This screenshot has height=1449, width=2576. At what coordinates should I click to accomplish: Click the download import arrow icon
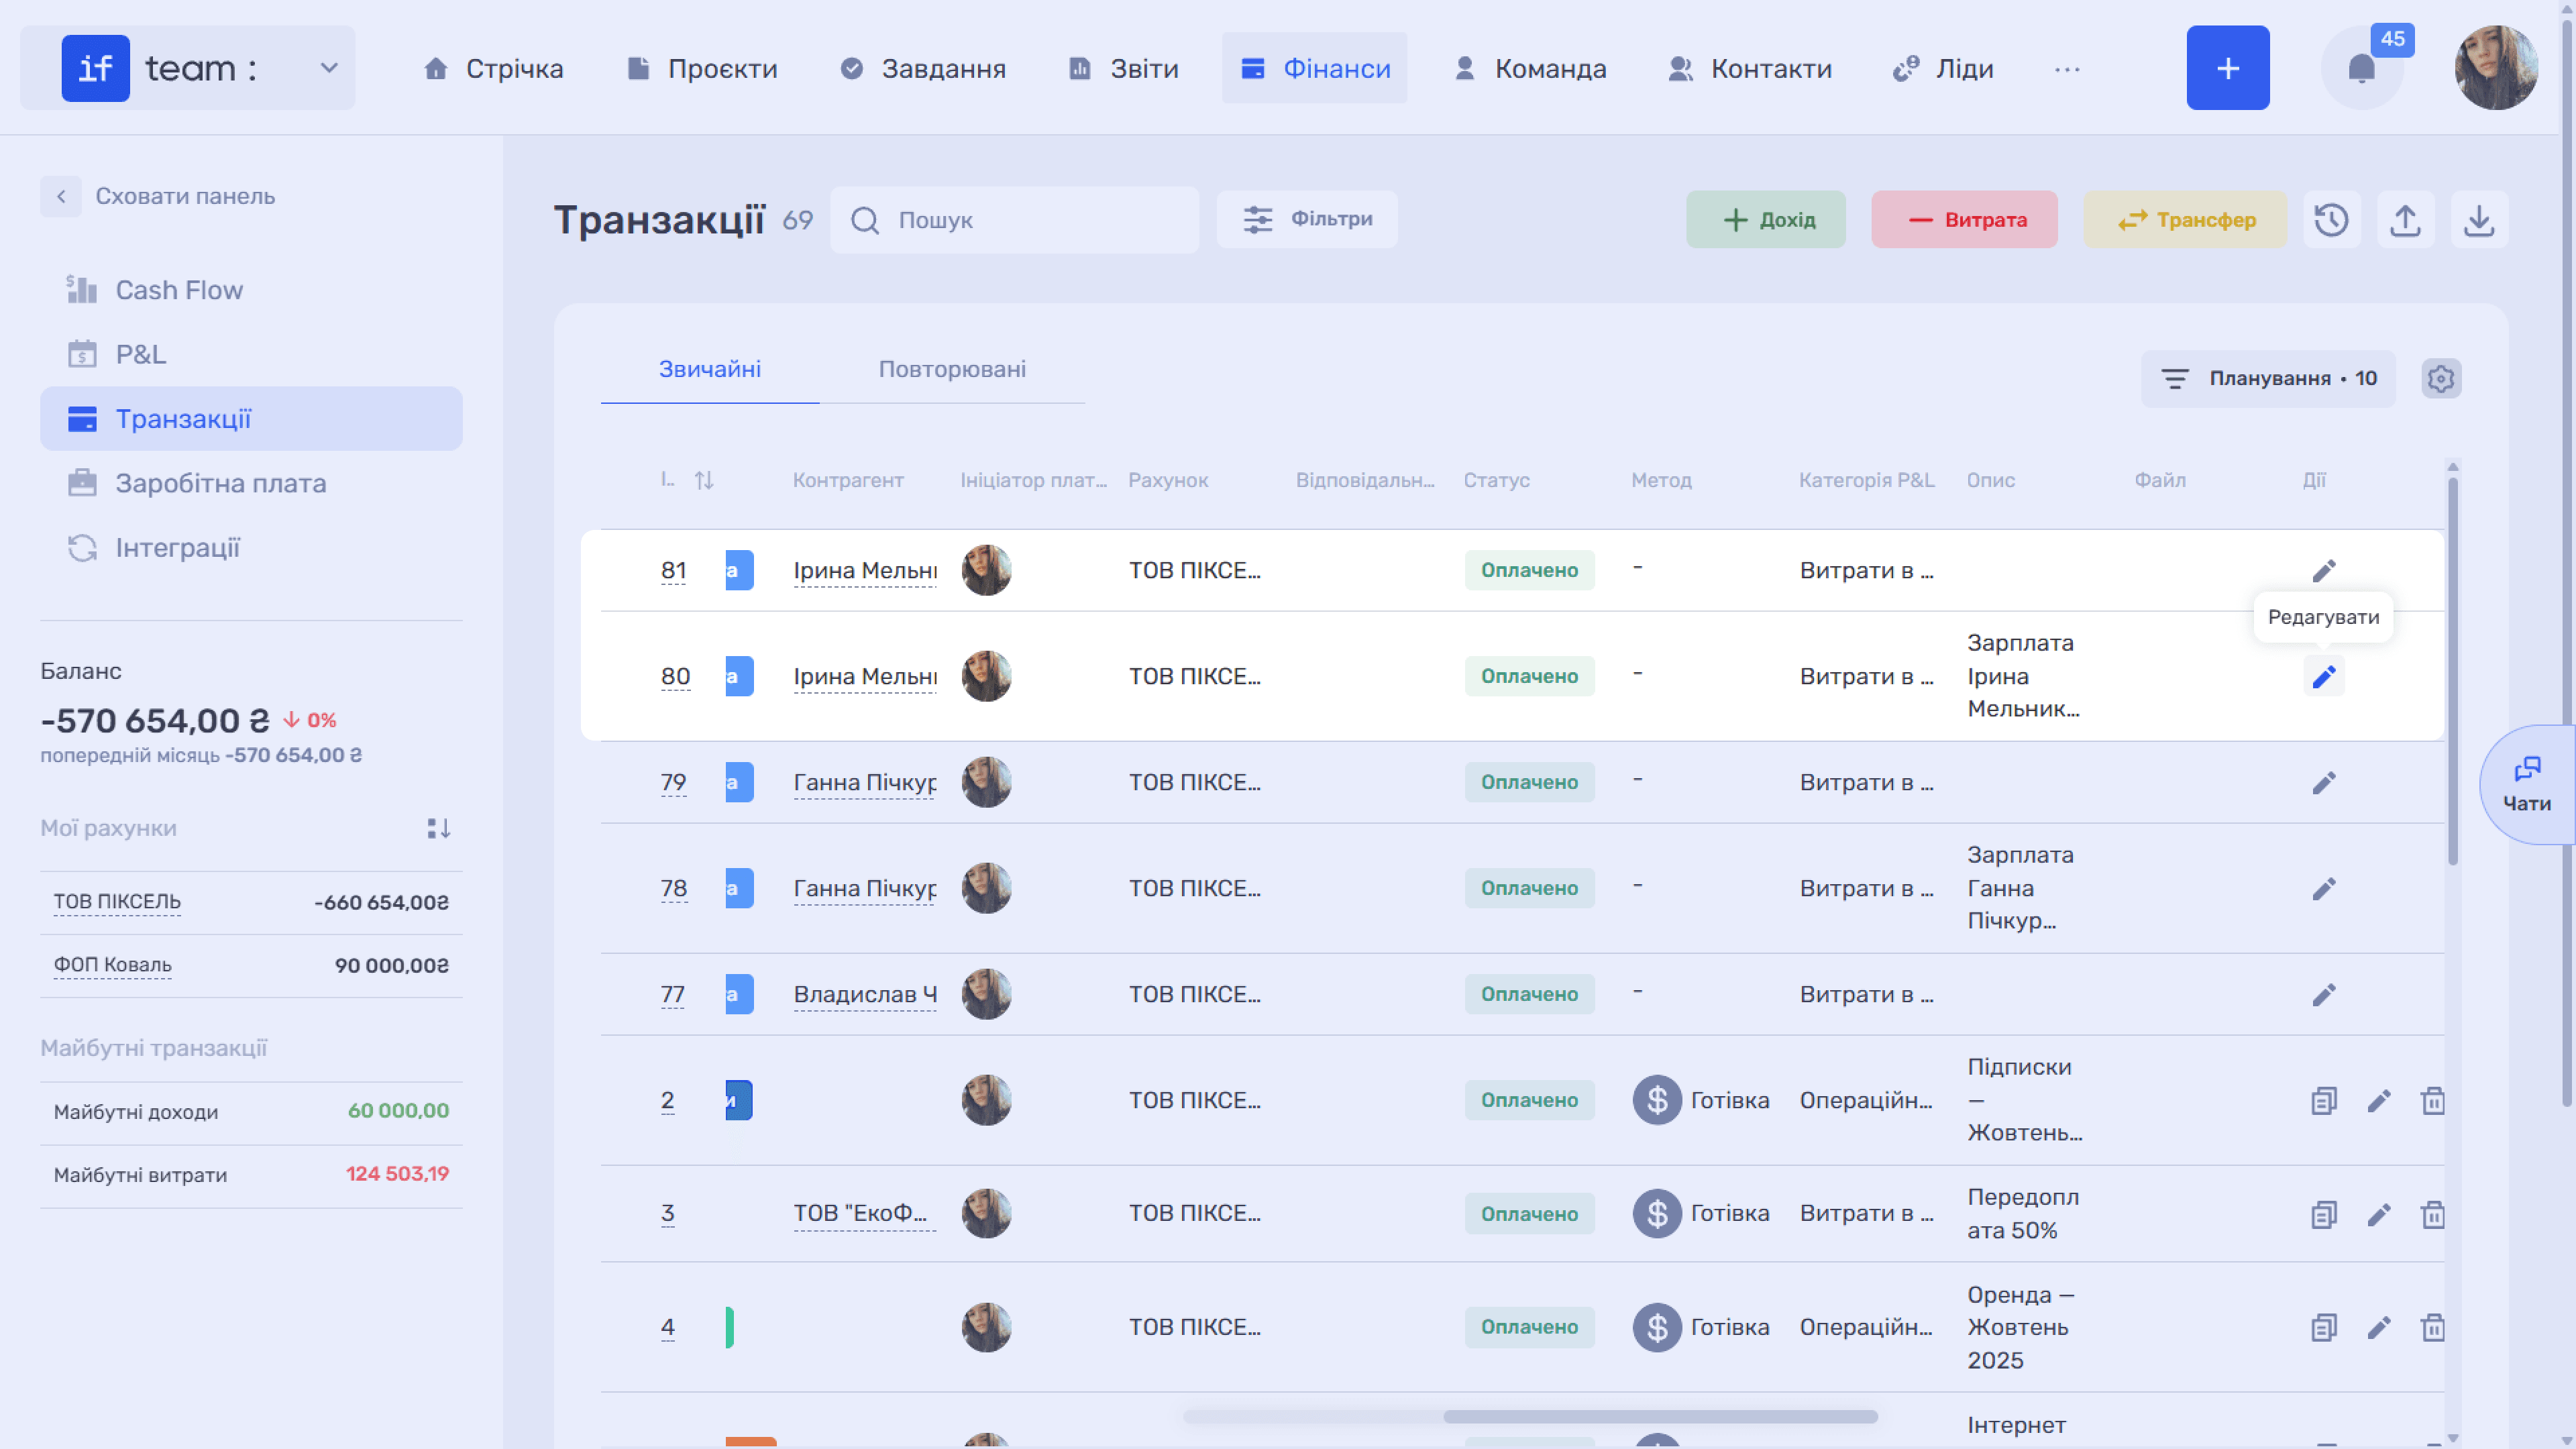(2479, 220)
